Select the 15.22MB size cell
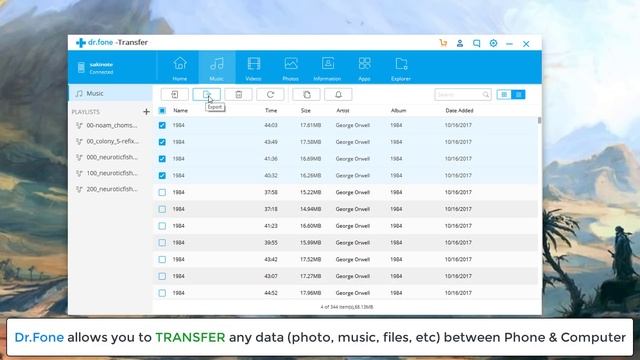Viewport: 640px width, 360px height. [311, 192]
